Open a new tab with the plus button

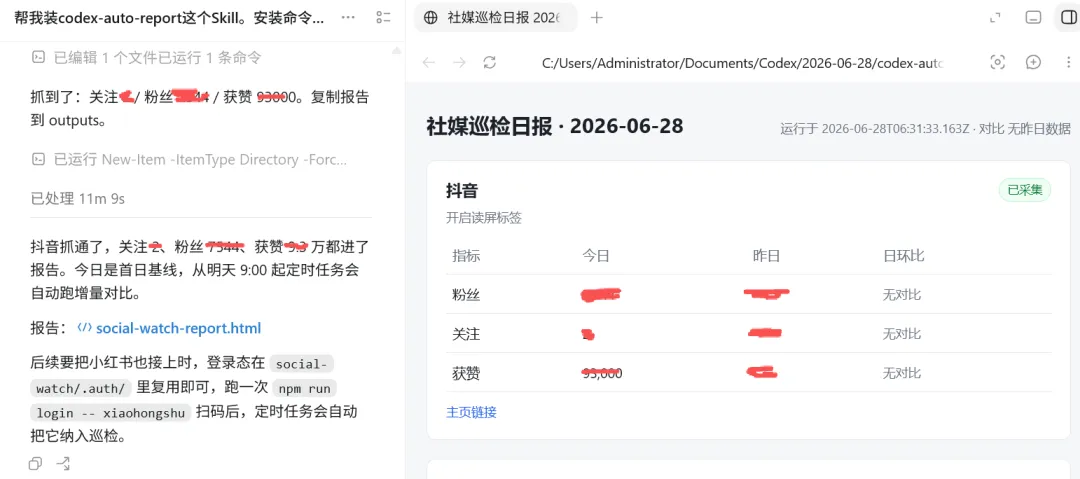click(x=596, y=18)
